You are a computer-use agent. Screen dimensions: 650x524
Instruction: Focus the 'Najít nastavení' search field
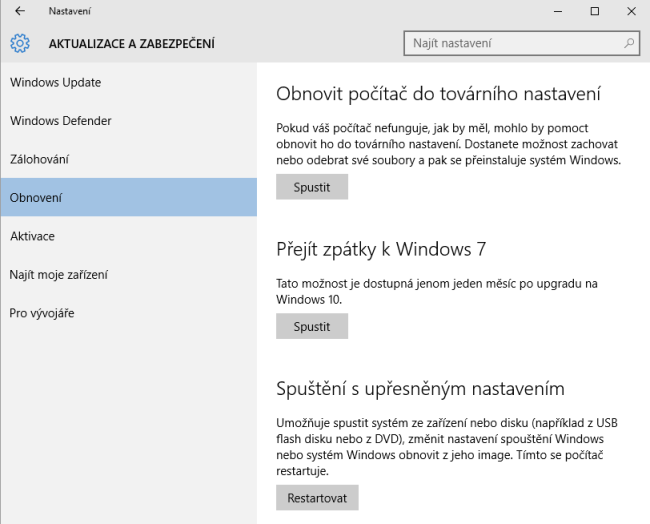click(521, 43)
